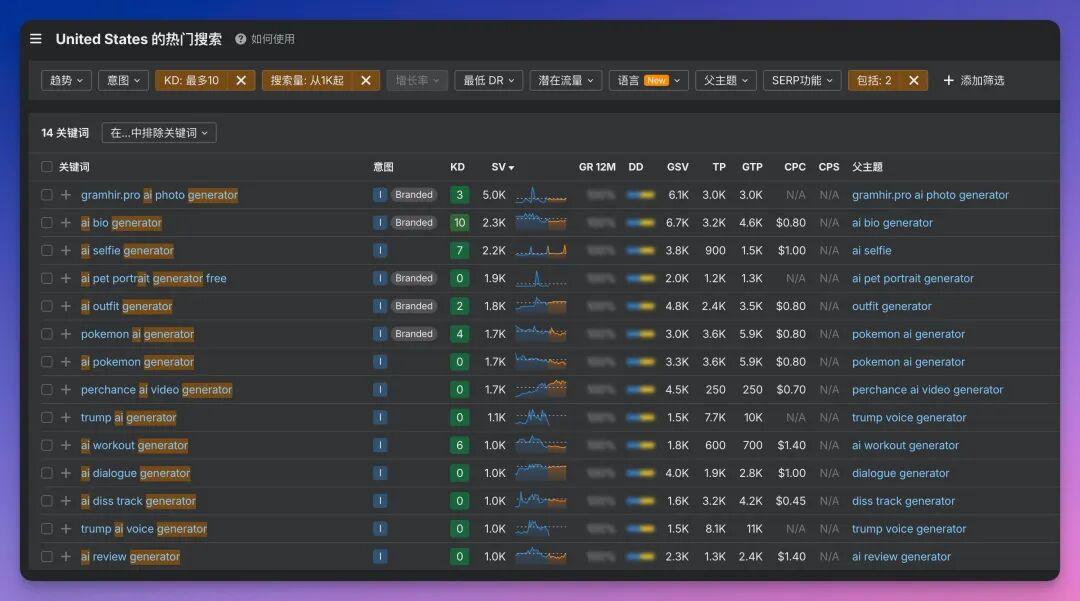Click intent badge for ai selfie generator

click(380, 251)
